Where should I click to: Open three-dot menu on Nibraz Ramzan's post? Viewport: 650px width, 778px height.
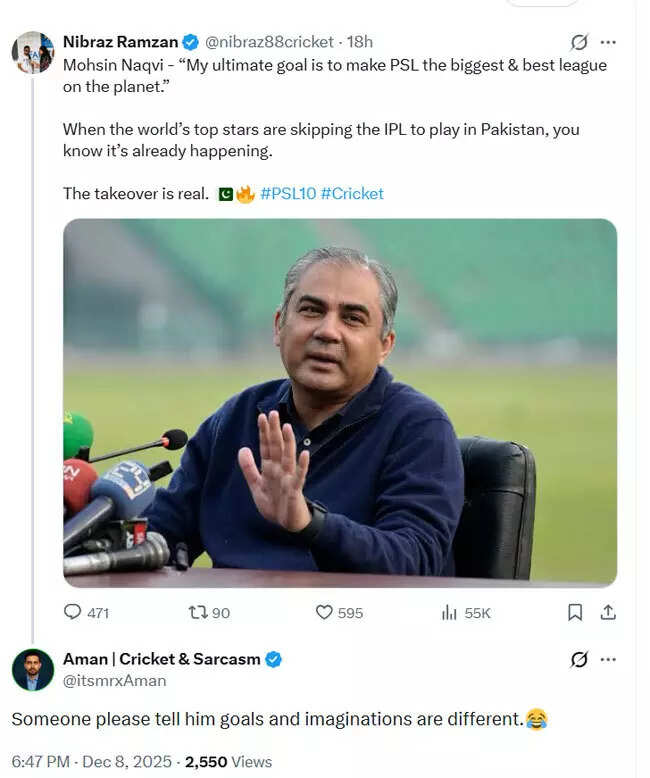click(608, 42)
